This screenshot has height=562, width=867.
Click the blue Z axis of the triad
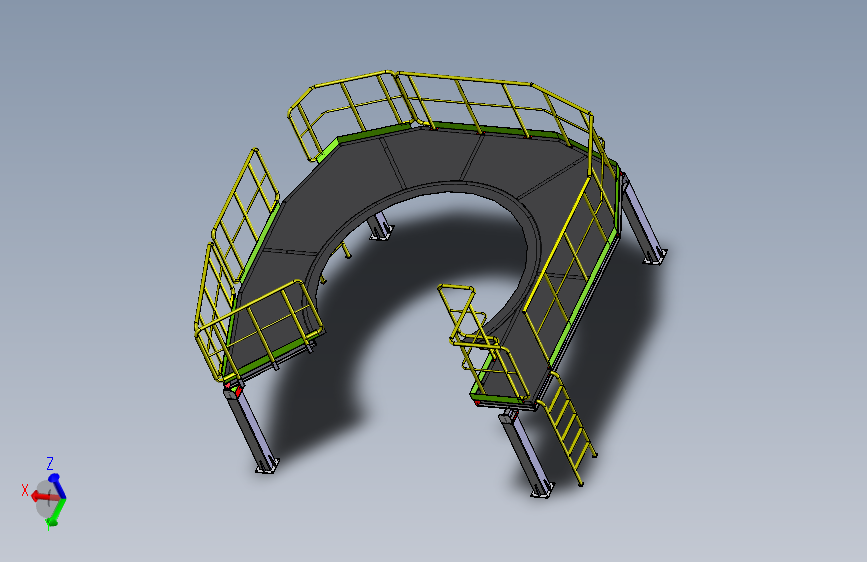coord(56,485)
